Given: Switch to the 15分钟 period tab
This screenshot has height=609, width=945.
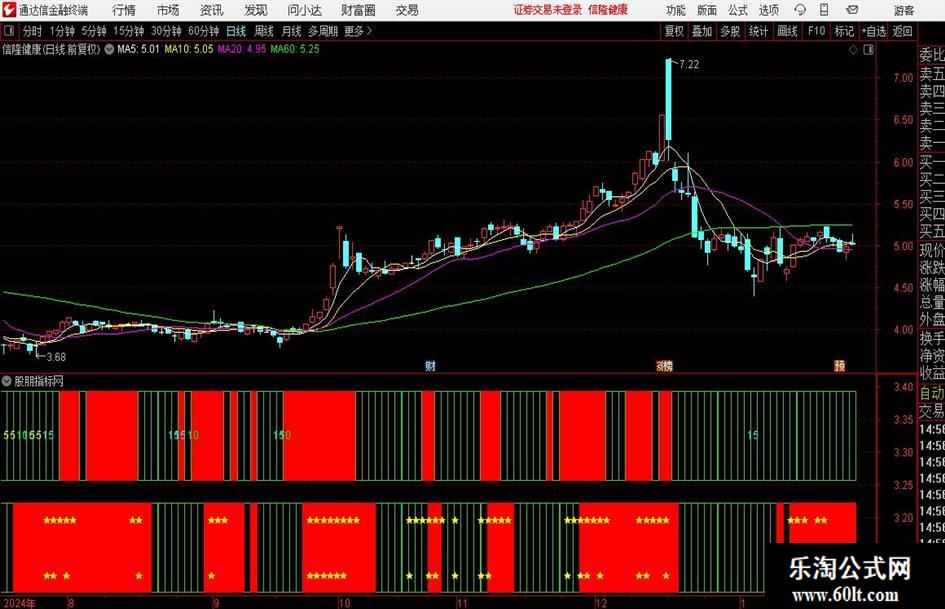Looking at the screenshot, I should pos(128,31).
